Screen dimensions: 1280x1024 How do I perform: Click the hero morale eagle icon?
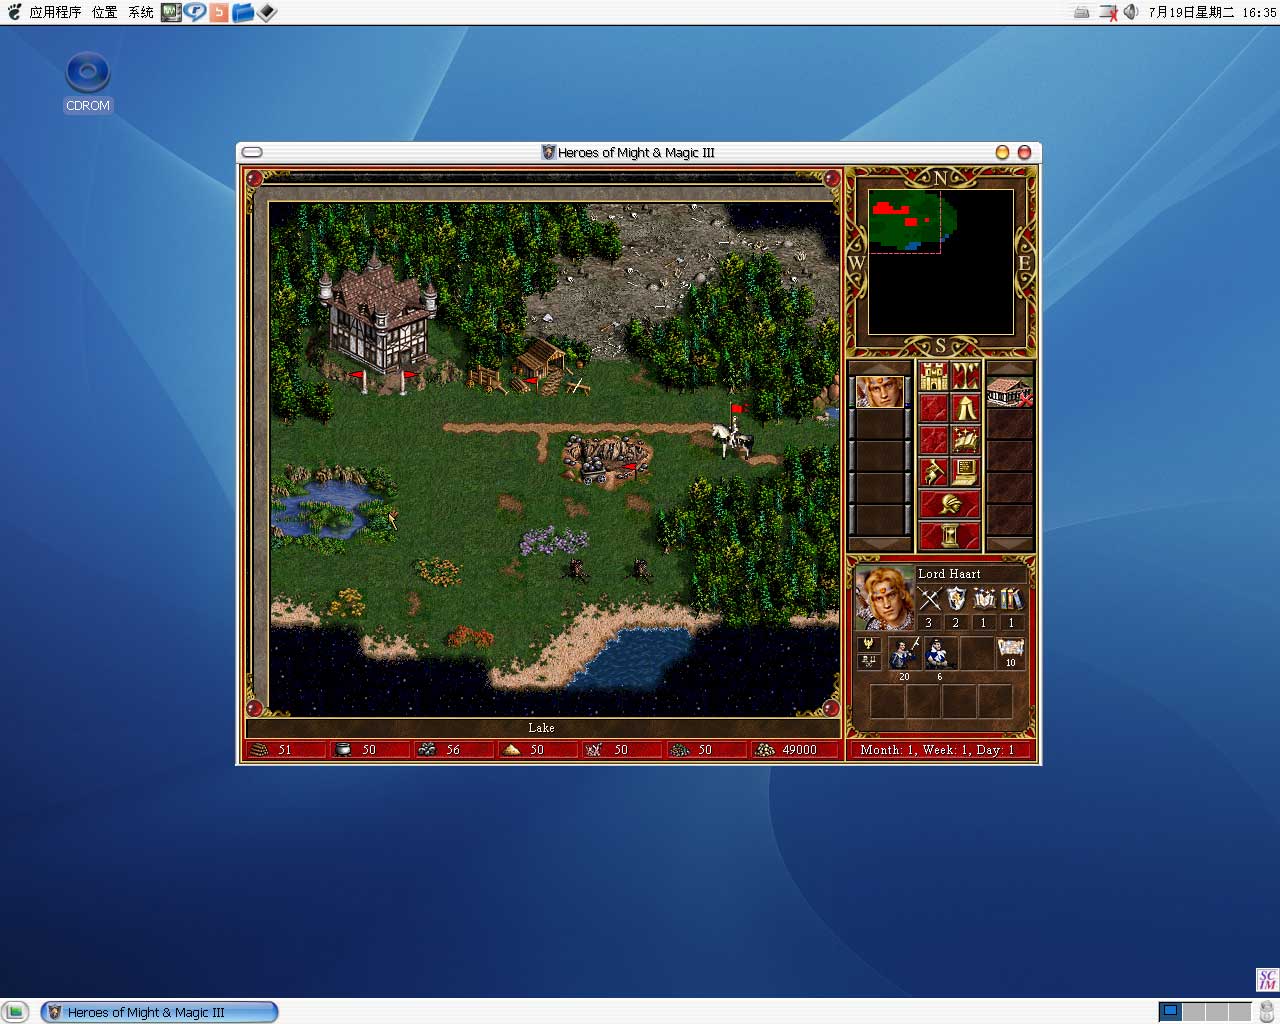tap(869, 645)
